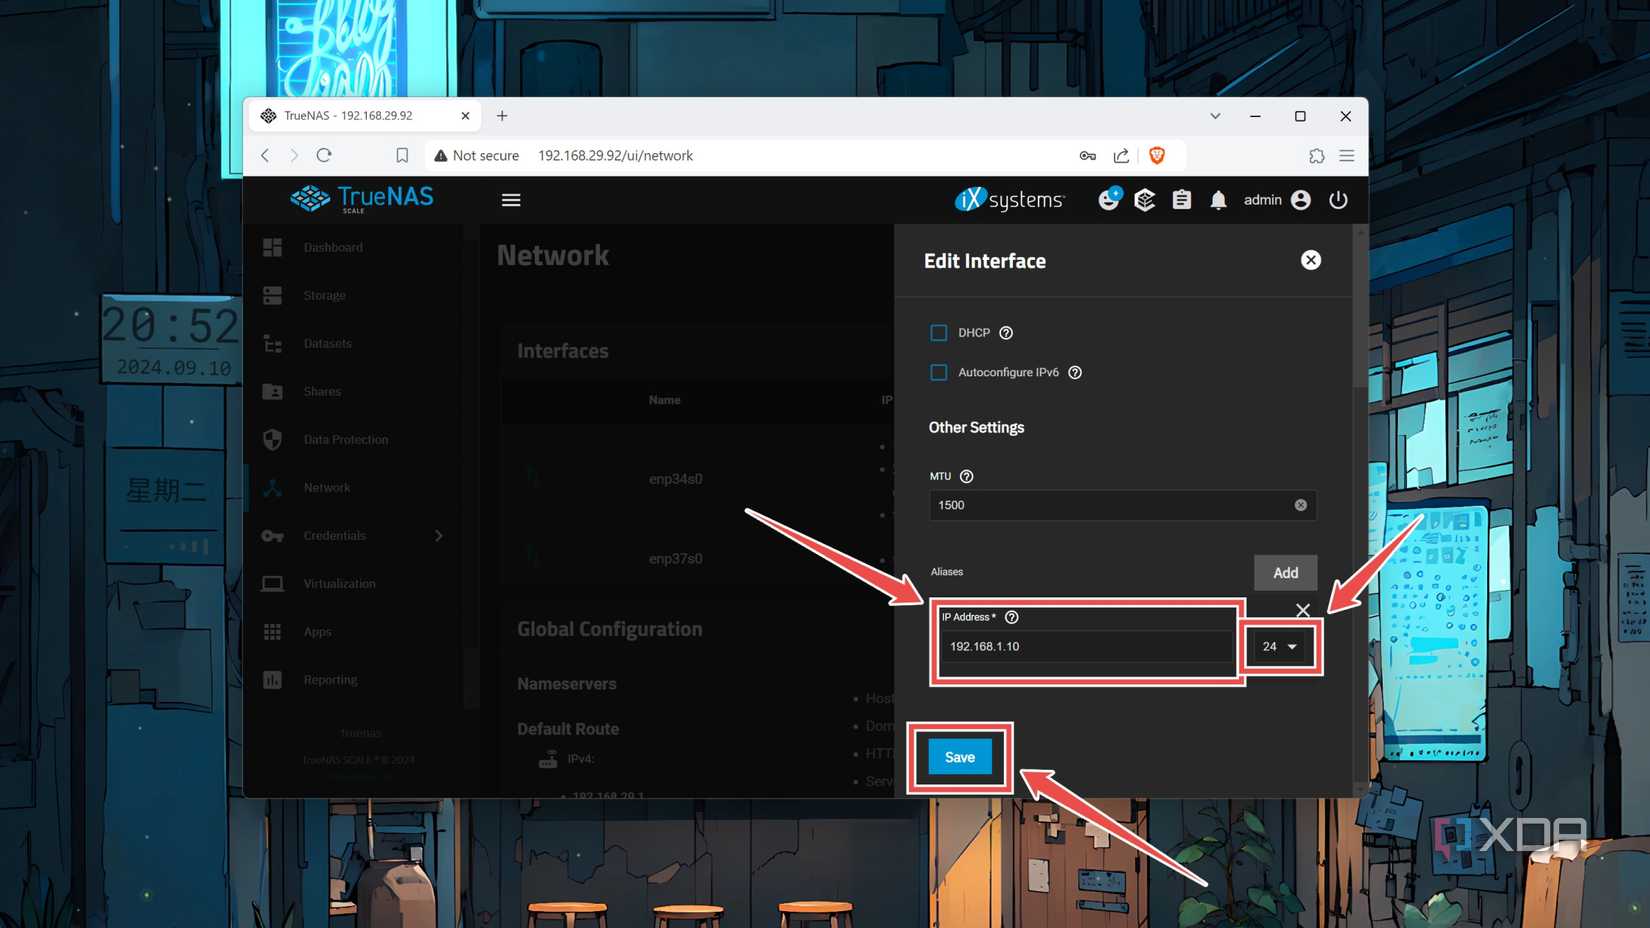
Task: Open the alerts bell icon
Action: click(x=1218, y=200)
